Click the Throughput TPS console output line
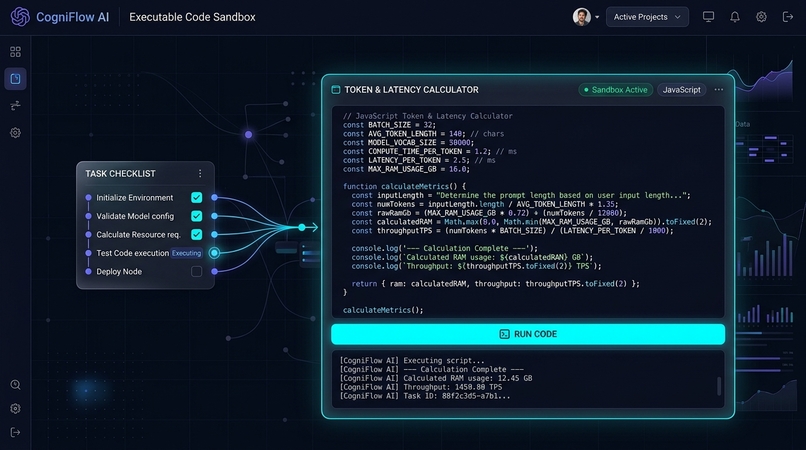Viewport: 806px width, 450px height. point(421,387)
